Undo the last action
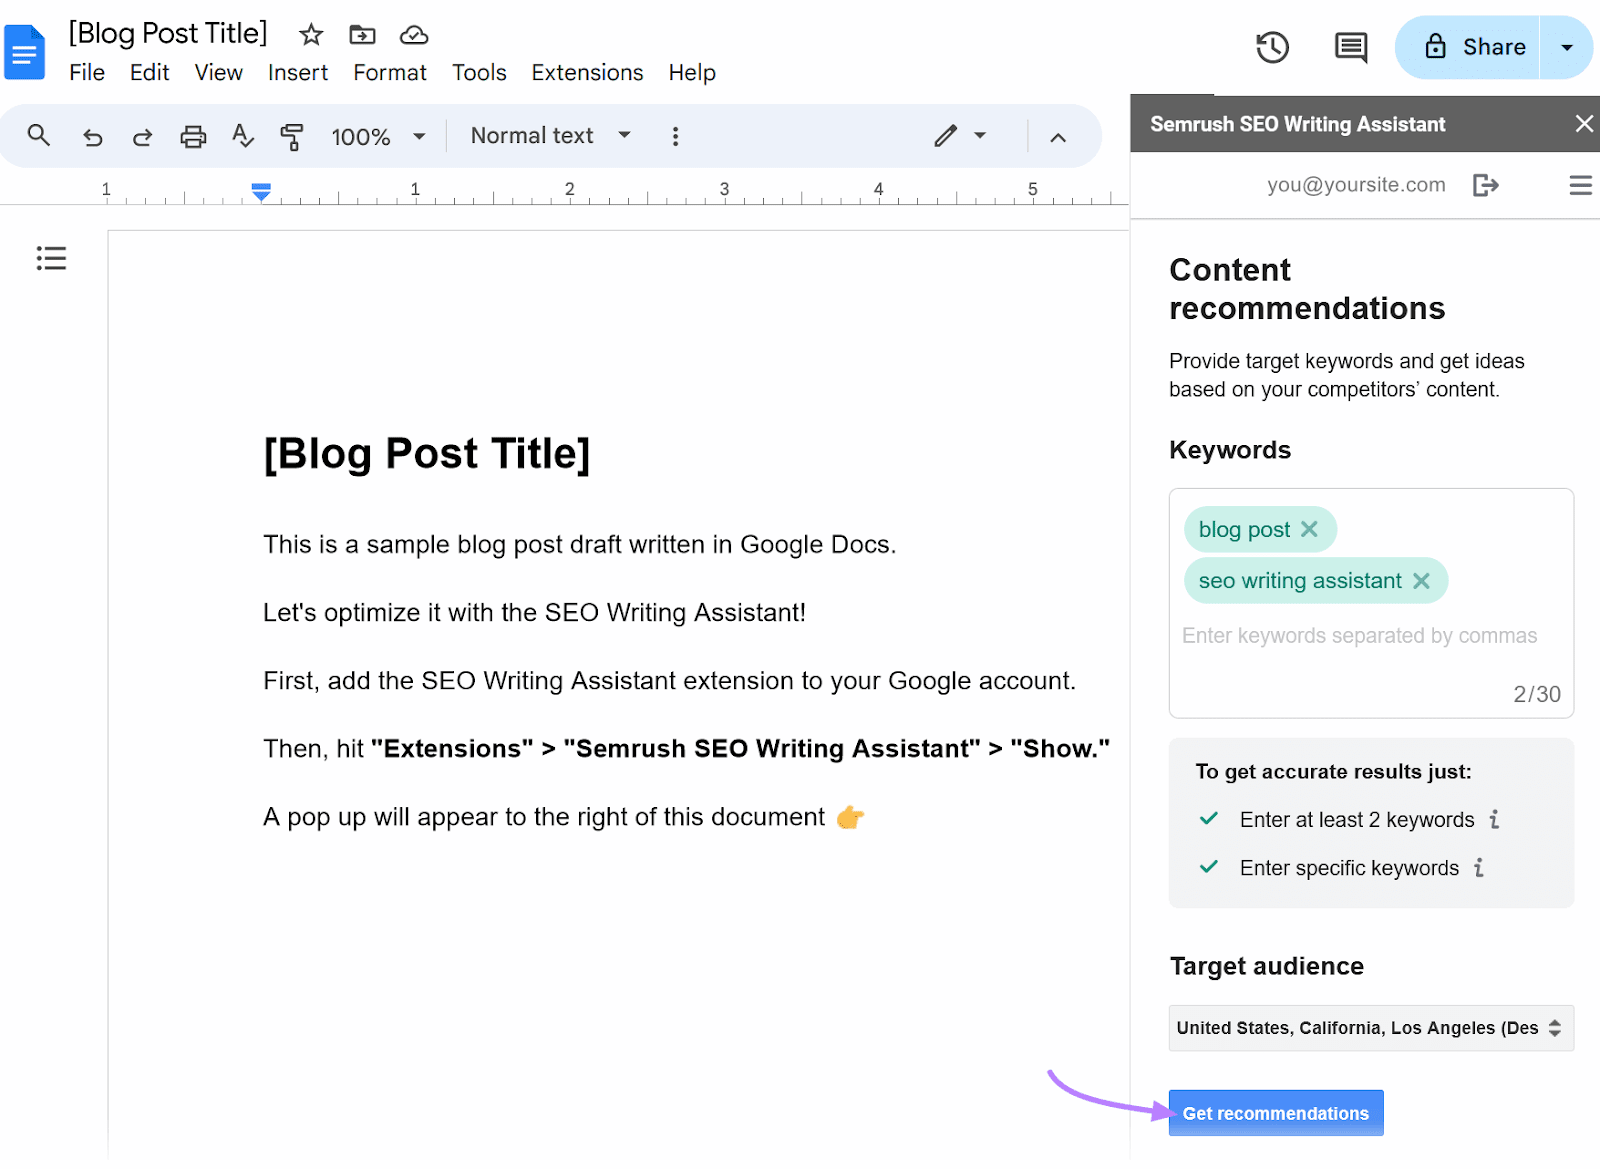The height and width of the screenshot is (1169, 1600). tap(92, 135)
